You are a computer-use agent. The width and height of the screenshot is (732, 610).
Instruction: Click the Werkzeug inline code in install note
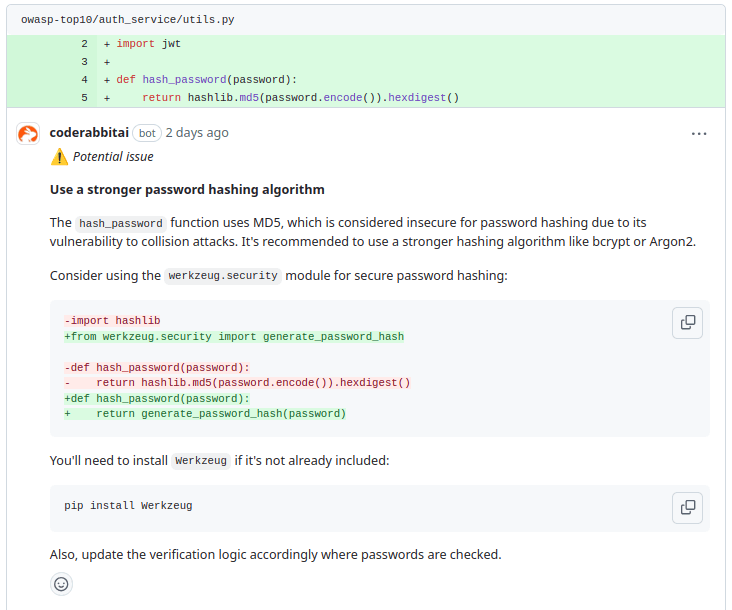(x=201, y=461)
